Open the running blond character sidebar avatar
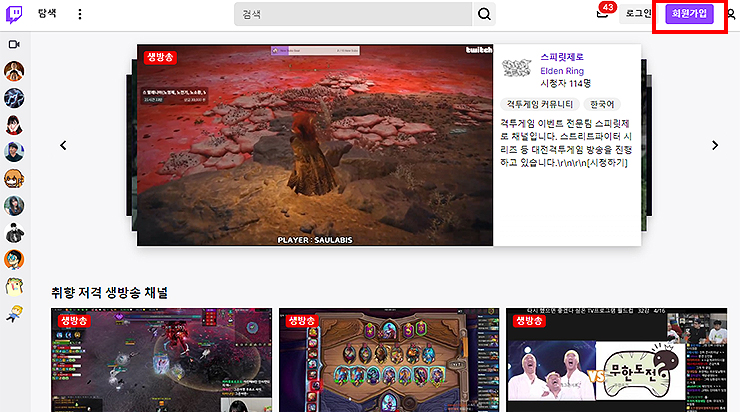Viewport: 740px width, 412px height. pos(14,313)
